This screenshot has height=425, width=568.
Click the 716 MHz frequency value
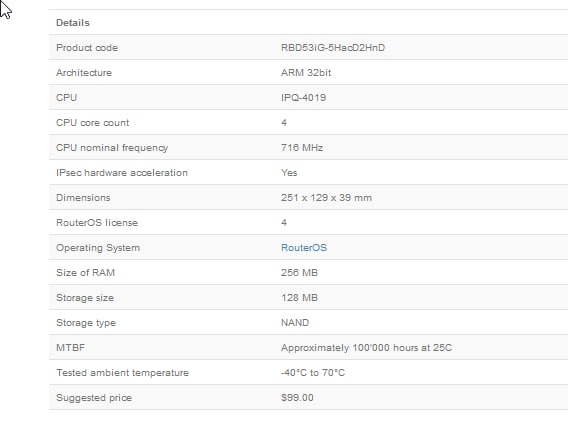tap(302, 147)
